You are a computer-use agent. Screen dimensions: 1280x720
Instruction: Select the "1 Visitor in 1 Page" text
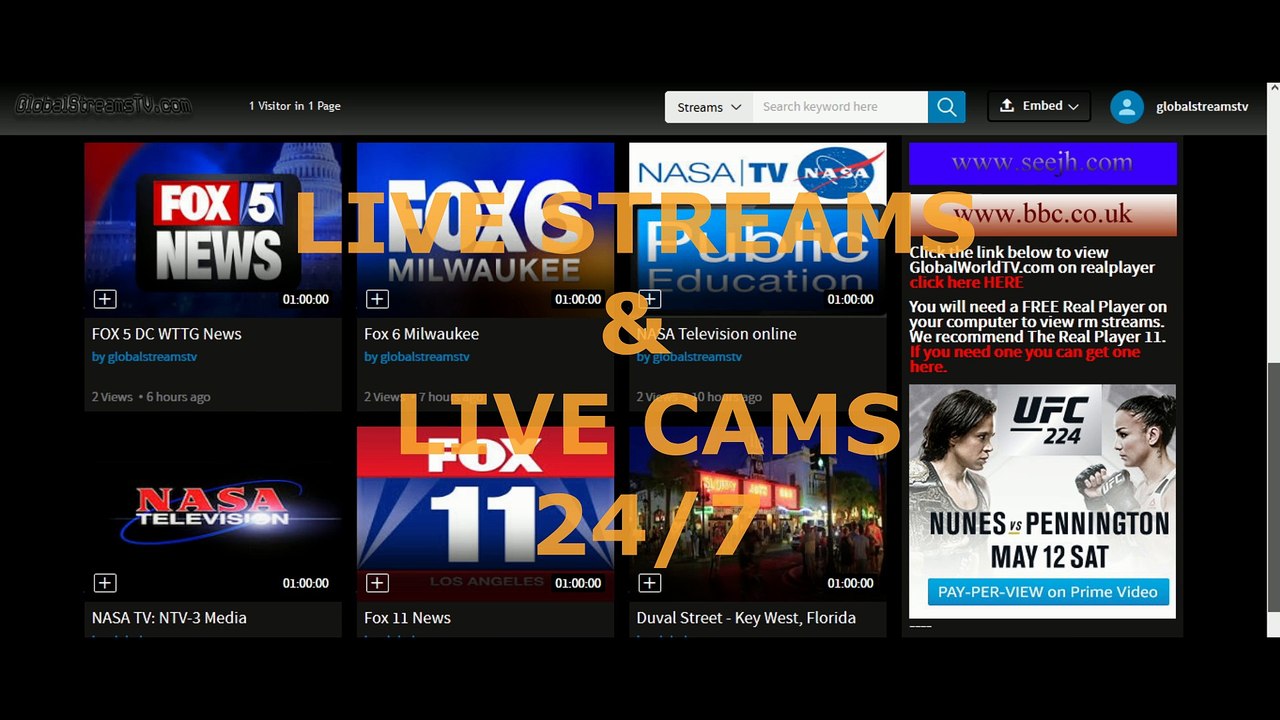[x=295, y=106]
